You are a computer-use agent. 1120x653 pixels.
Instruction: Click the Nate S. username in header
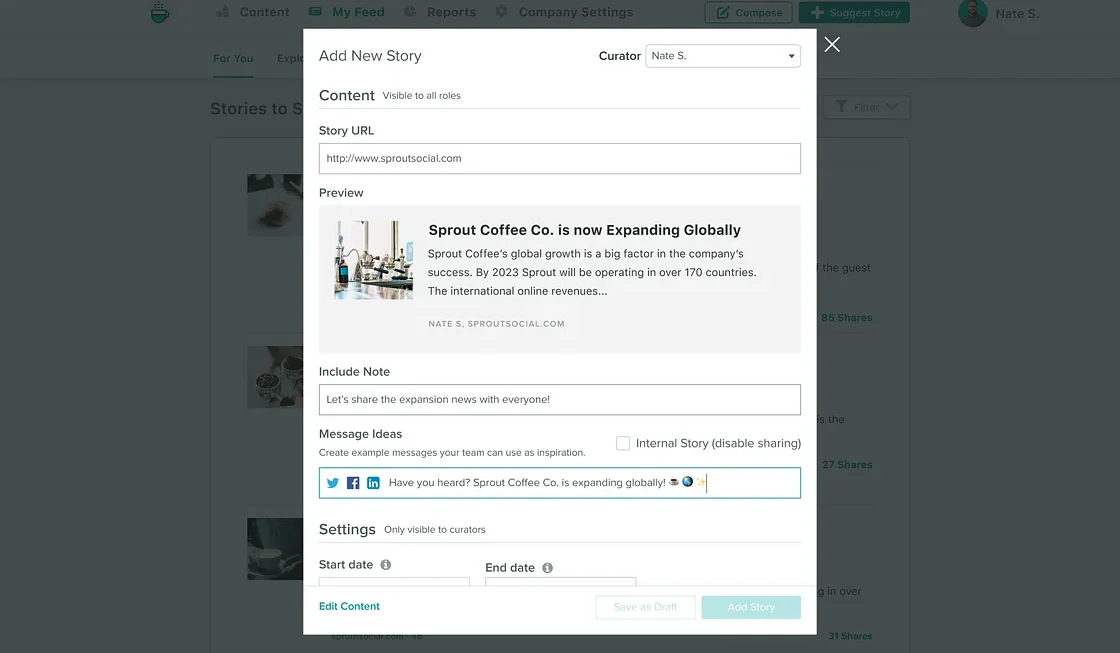pos(1017,14)
